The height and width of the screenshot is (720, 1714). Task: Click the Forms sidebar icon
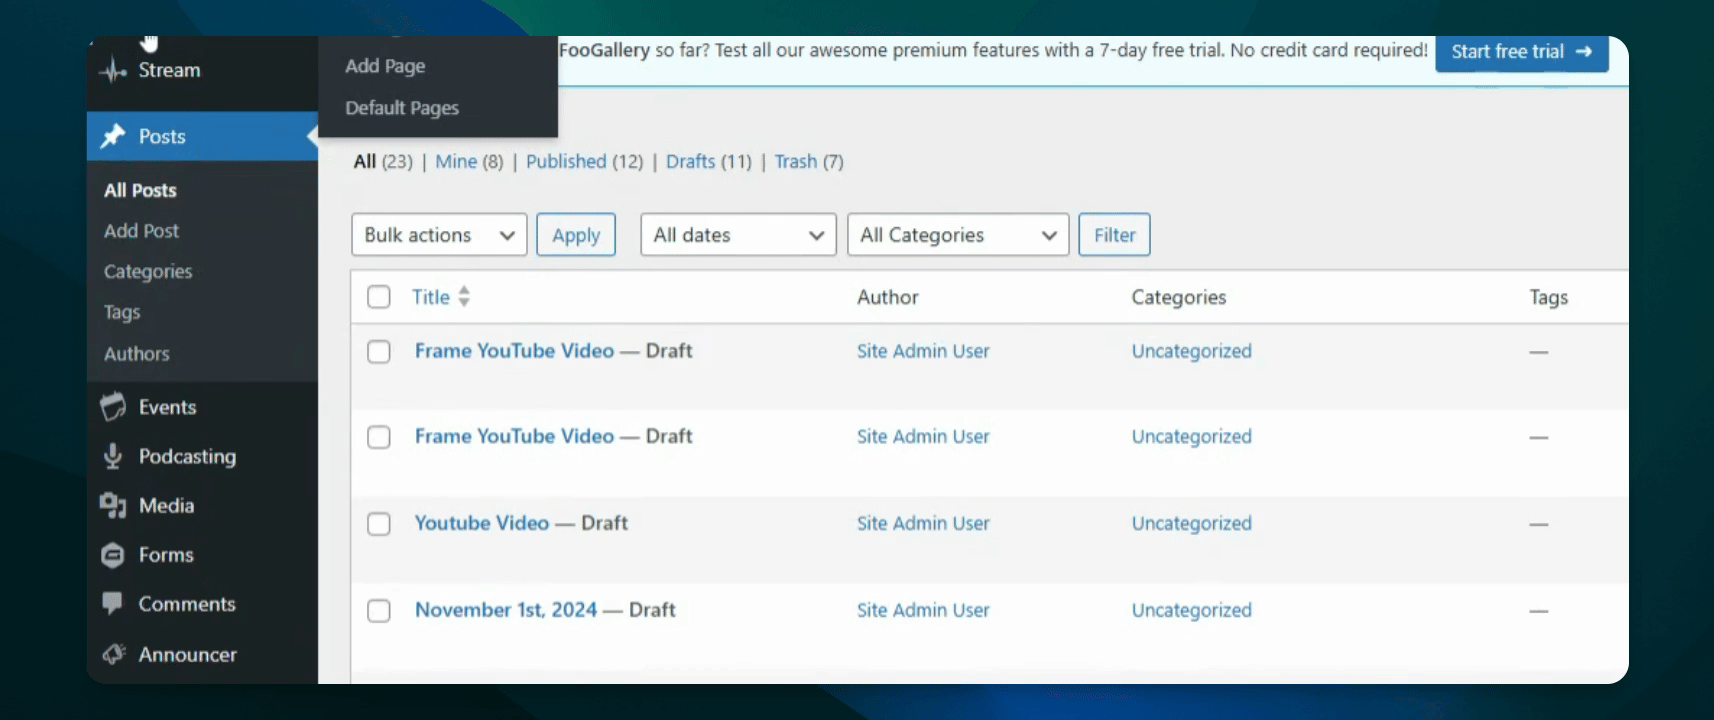pos(113,555)
